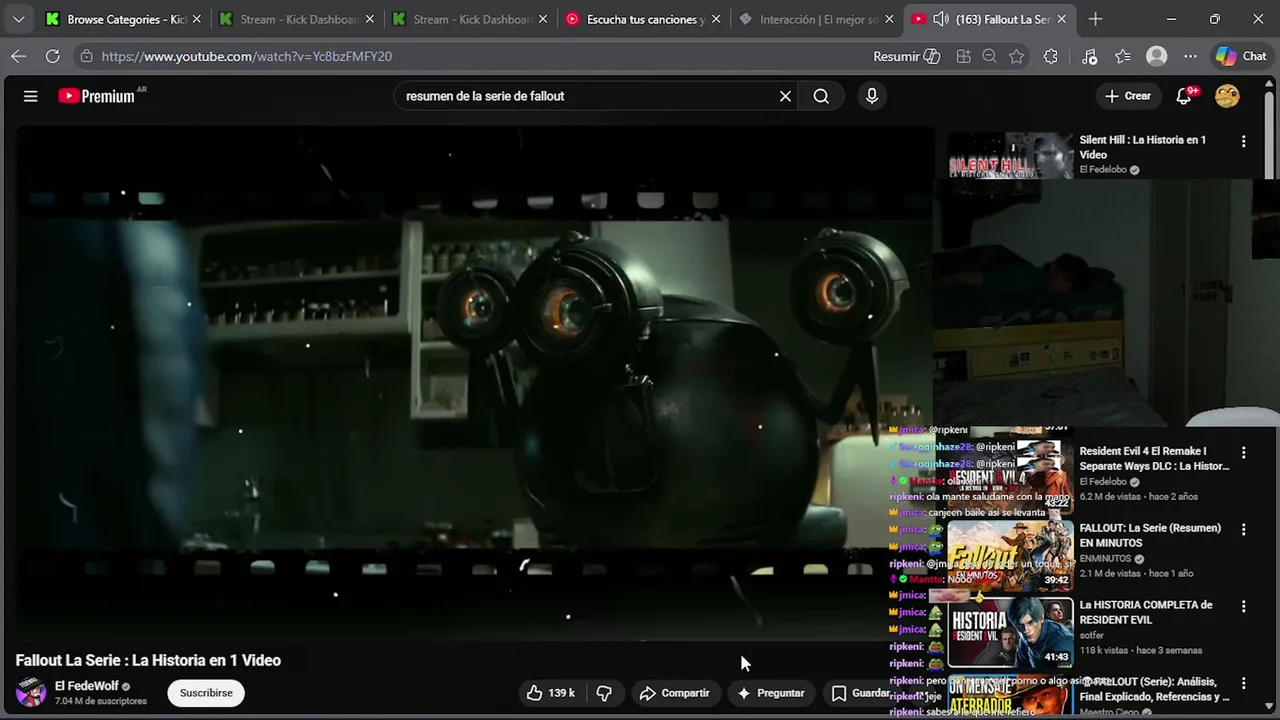Open the browser profile avatar
This screenshot has width=1280, height=720.
coord(1157,56)
